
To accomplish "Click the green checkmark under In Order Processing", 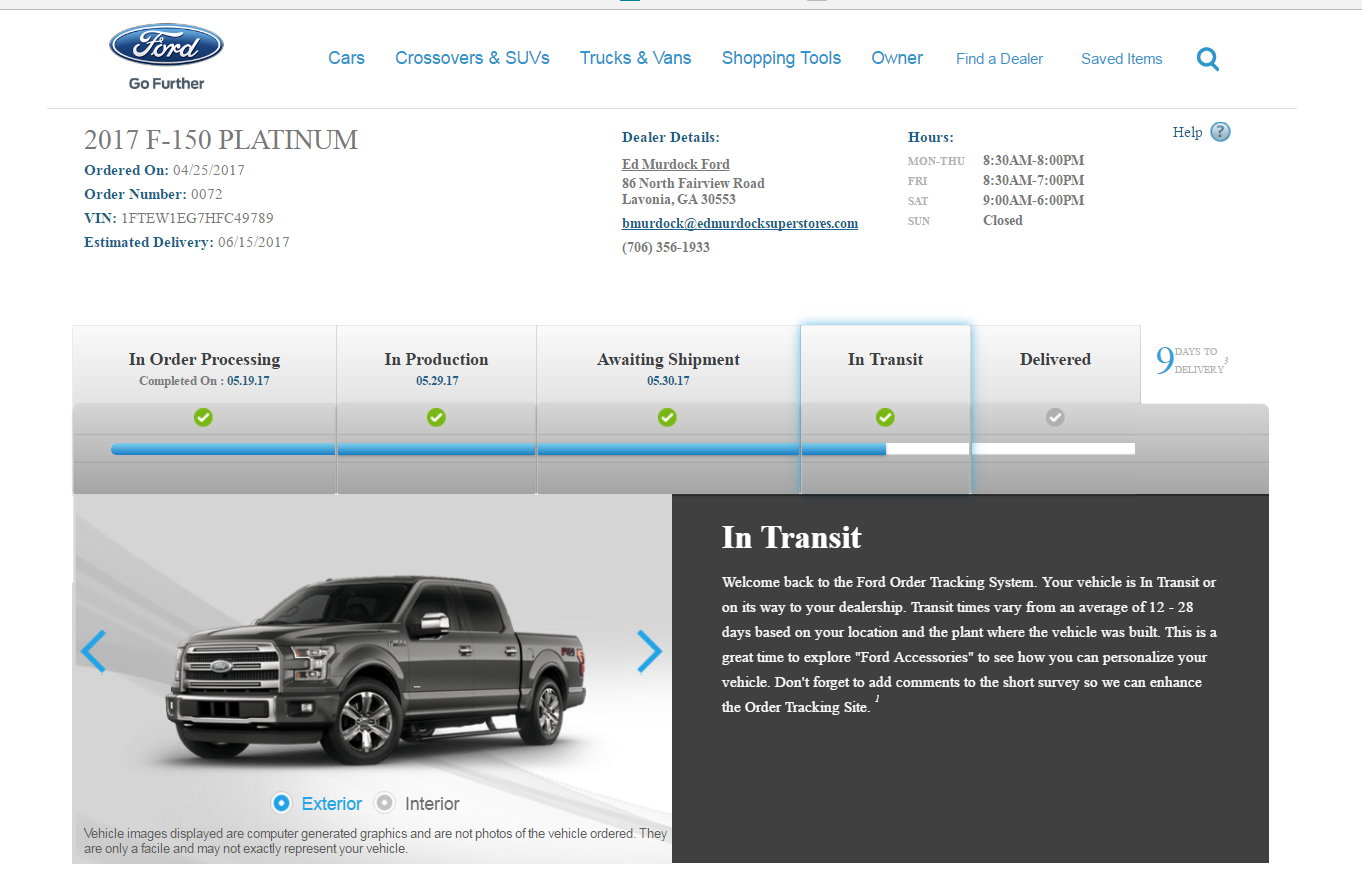I will [x=203, y=417].
